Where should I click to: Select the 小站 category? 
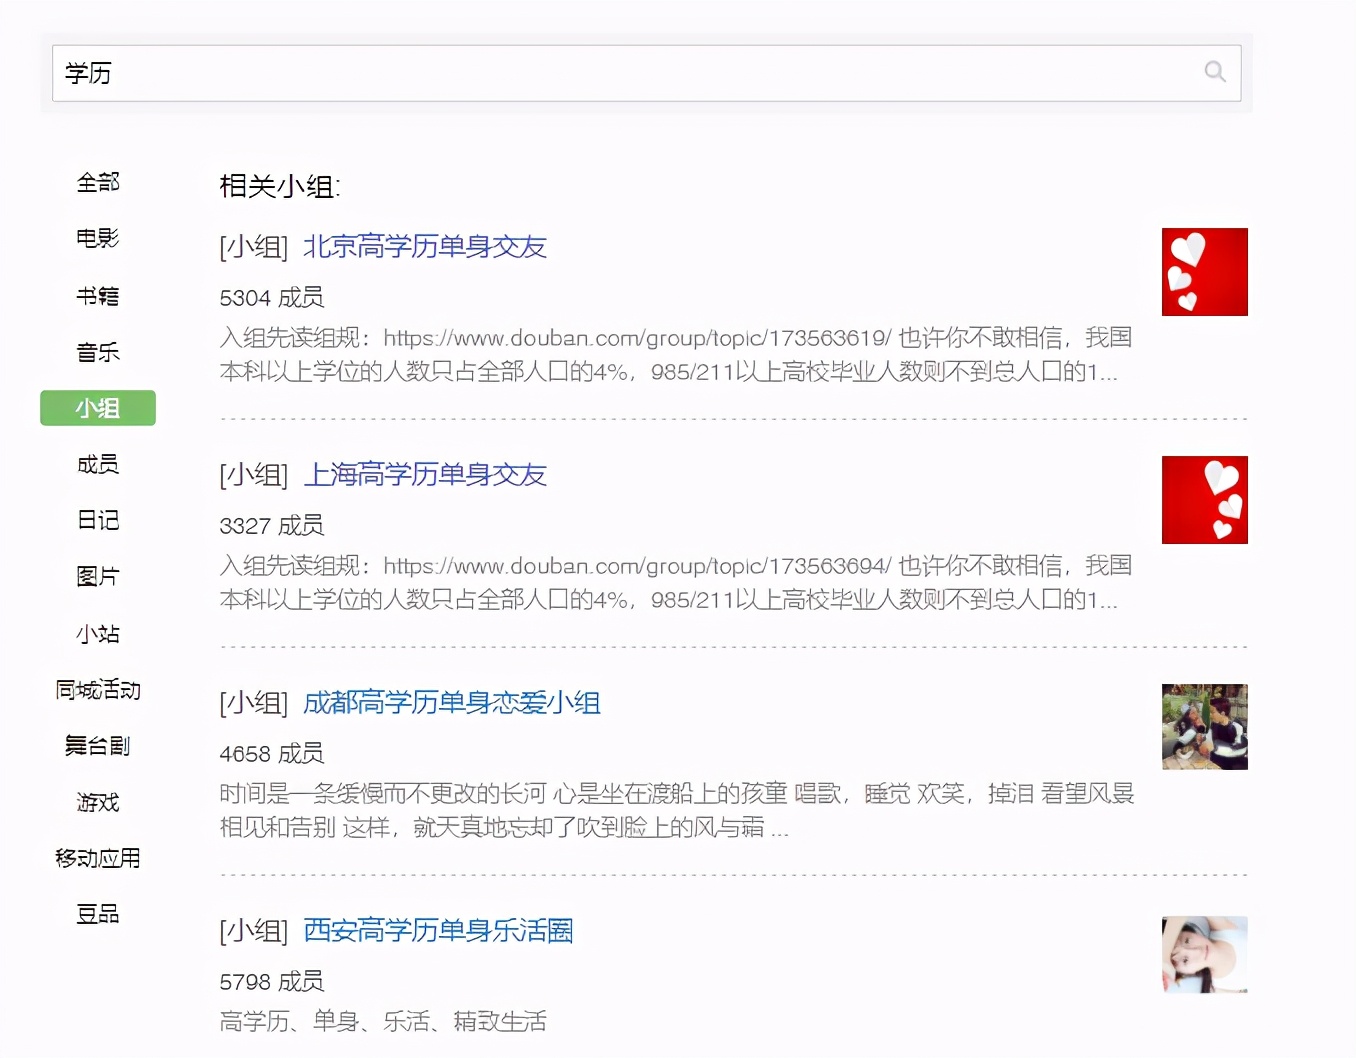click(x=98, y=633)
